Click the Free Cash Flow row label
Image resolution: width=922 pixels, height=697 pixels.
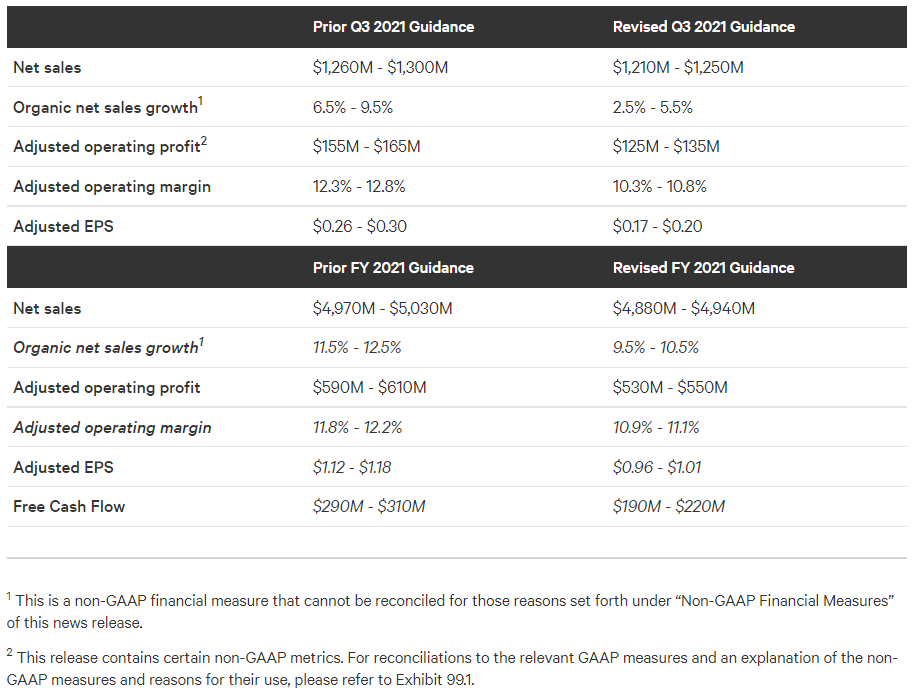point(69,506)
